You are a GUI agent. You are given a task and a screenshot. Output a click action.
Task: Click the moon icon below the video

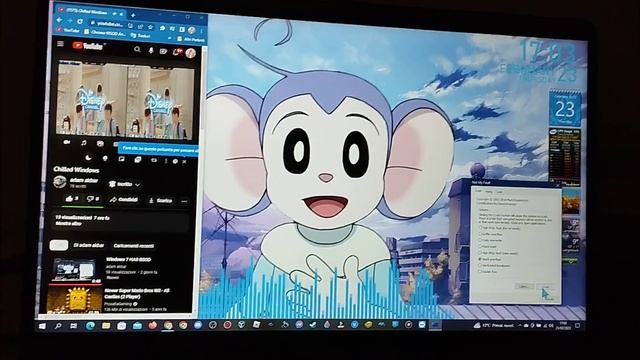88,158
